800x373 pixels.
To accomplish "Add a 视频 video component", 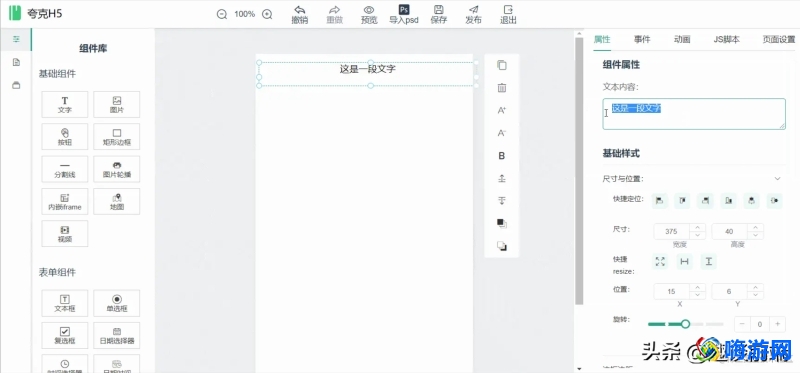I will (x=65, y=234).
